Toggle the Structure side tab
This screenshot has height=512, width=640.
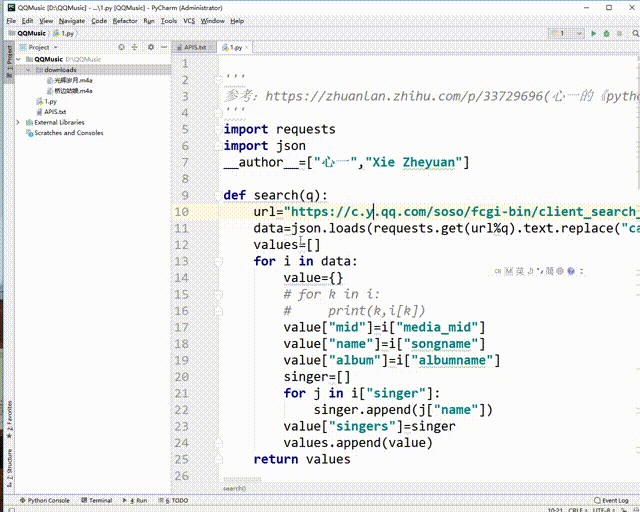click(x=9, y=468)
